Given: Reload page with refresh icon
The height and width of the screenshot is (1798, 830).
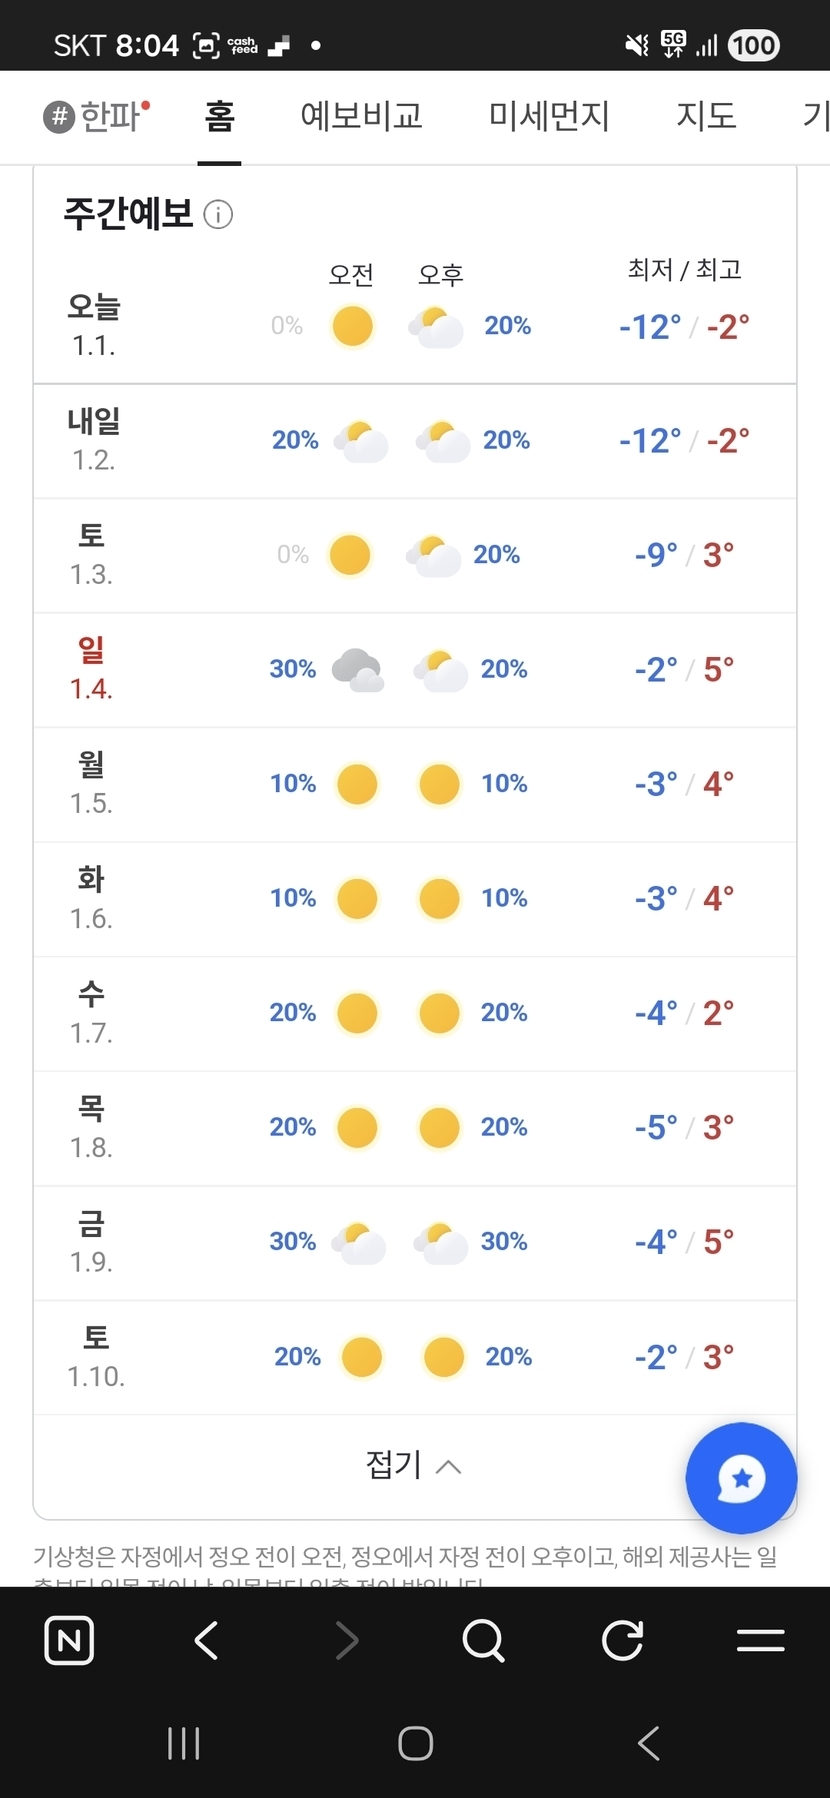Looking at the screenshot, I should (622, 1641).
